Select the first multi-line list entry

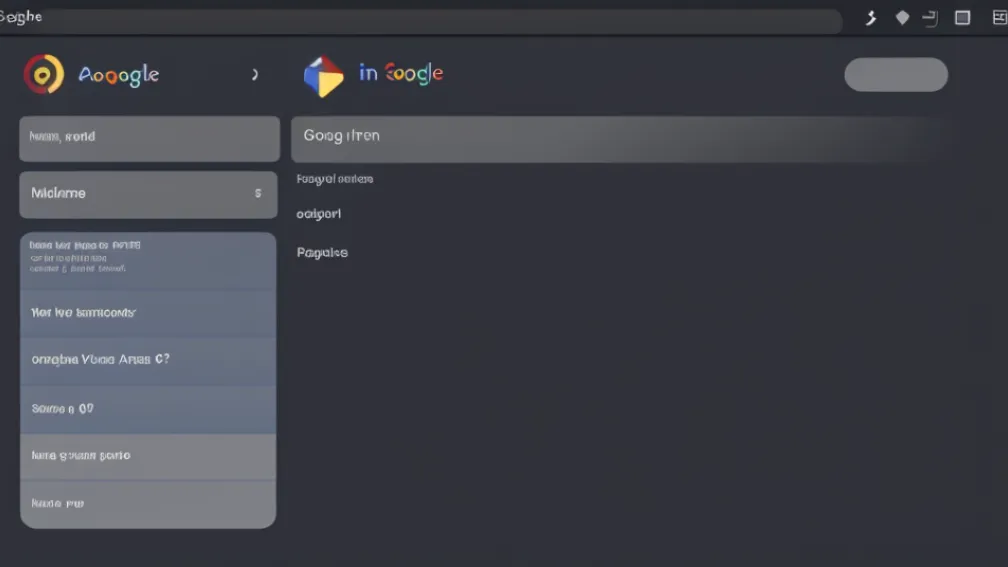click(148, 261)
